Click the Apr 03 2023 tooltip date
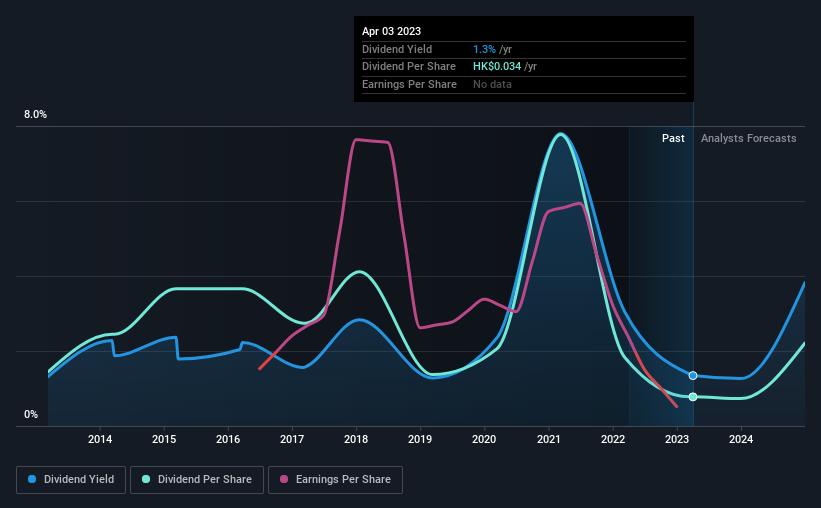 point(392,31)
